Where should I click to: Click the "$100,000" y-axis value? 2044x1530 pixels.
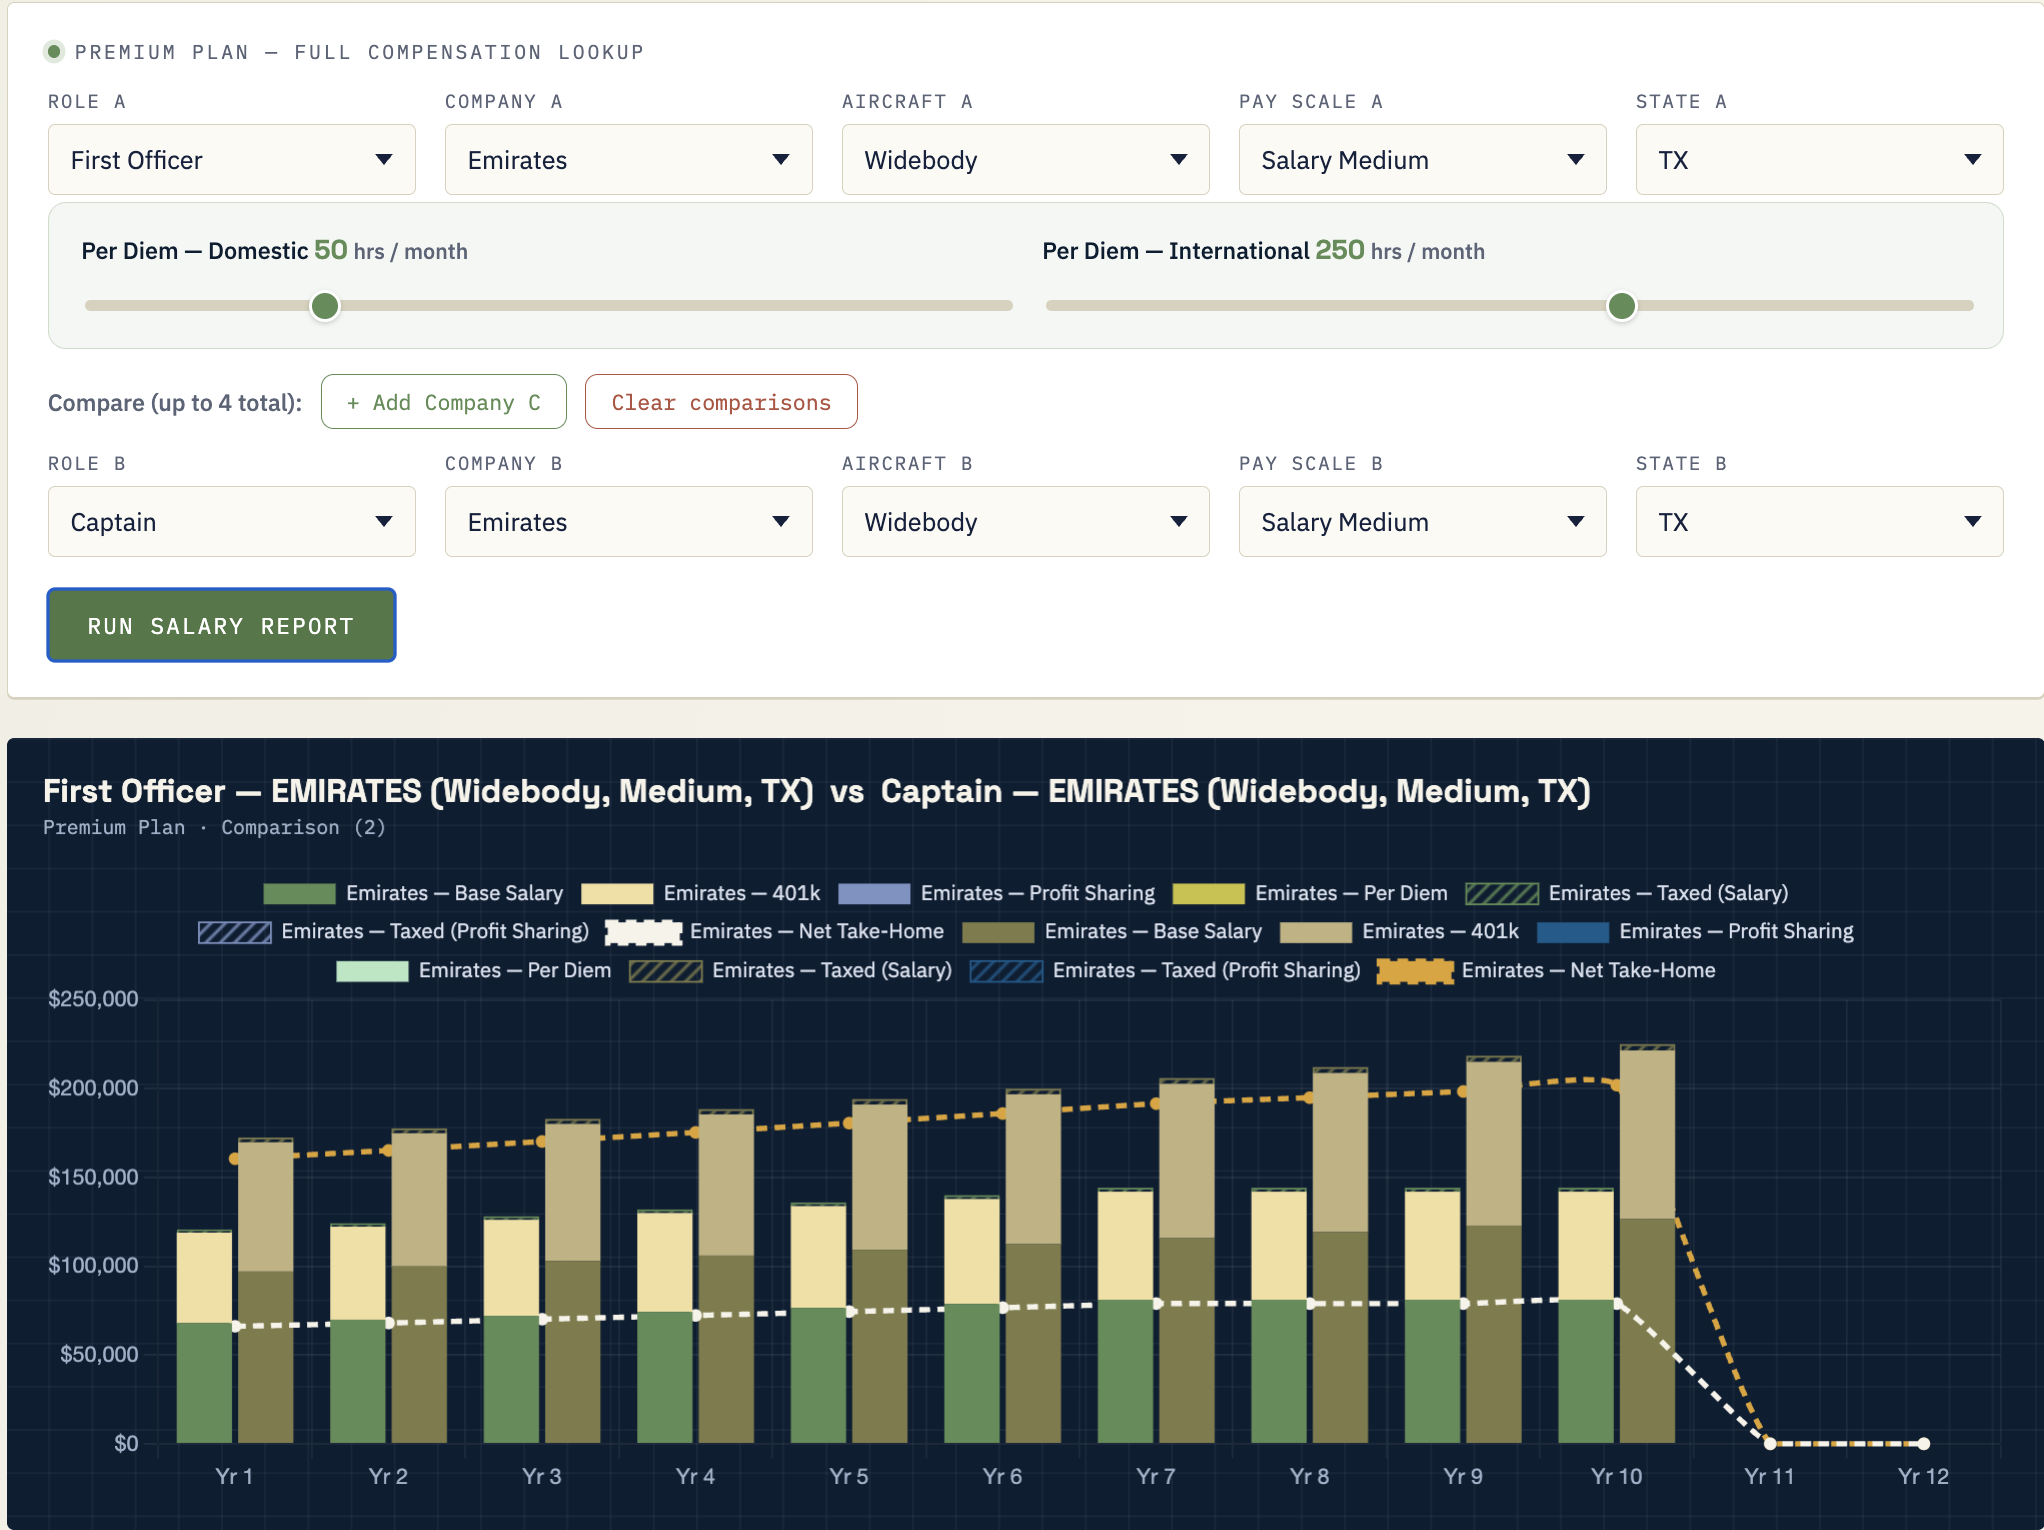(94, 1265)
